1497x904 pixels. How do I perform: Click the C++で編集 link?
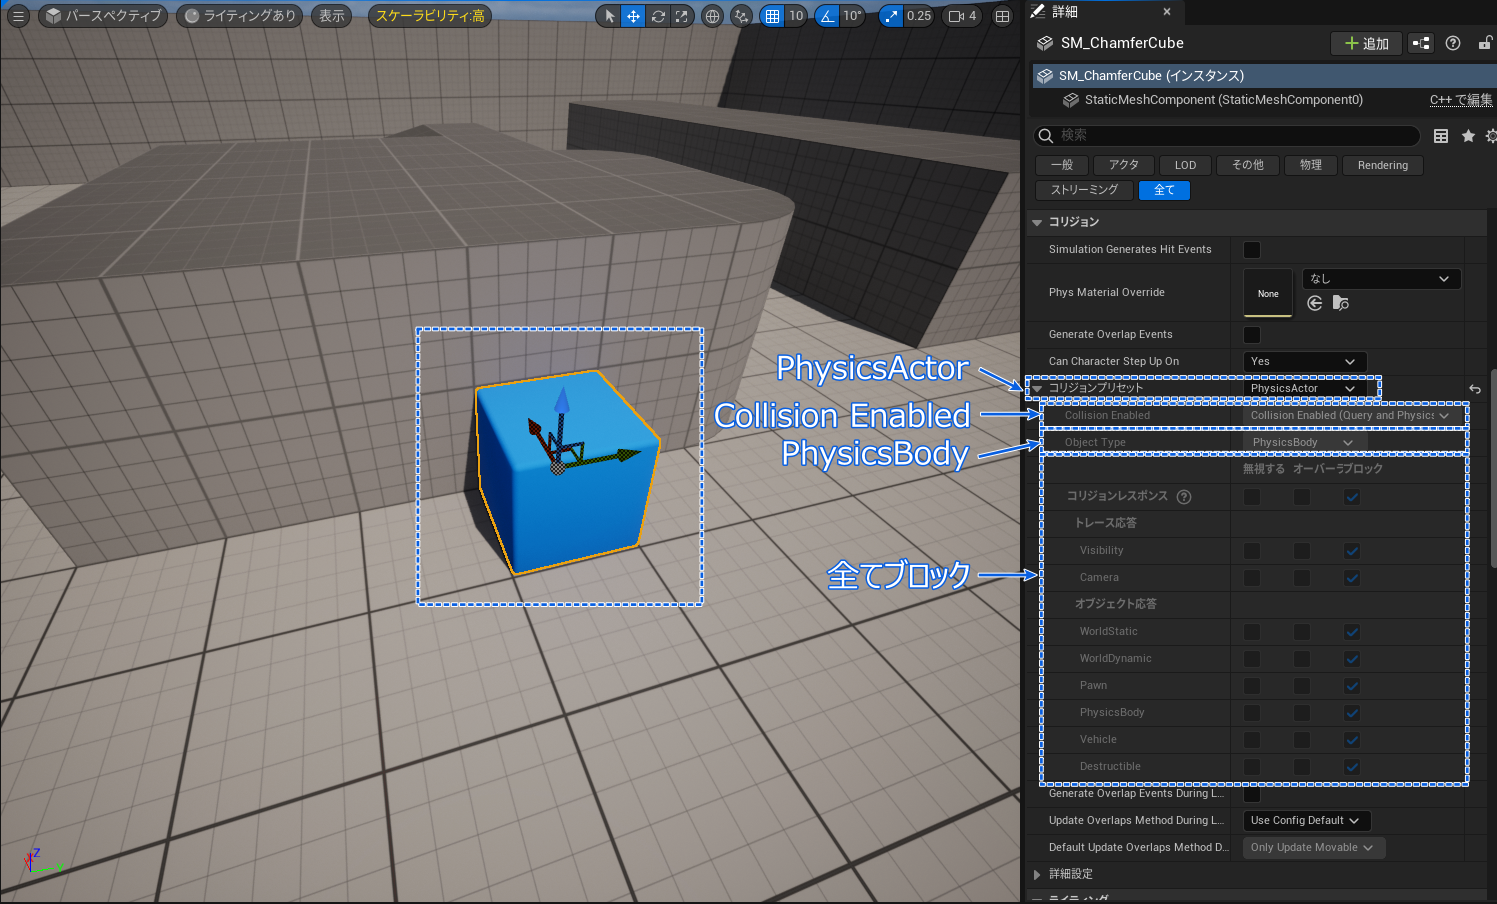tap(1461, 100)
